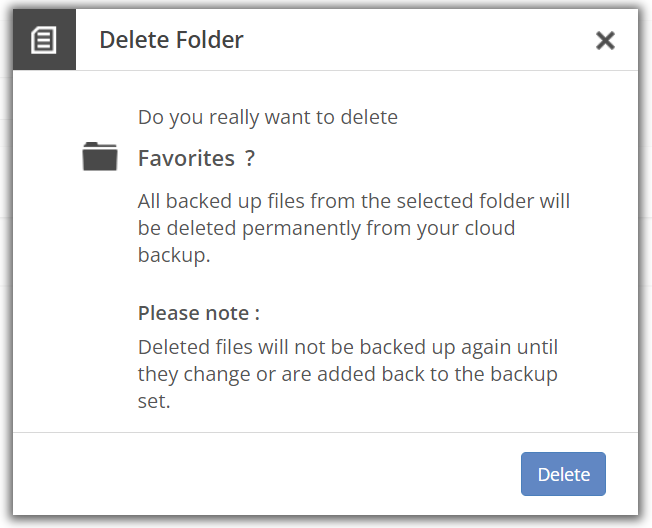Click the document icon in dialog header
This screenshot has height=528, width=652.
click(44, 40)
